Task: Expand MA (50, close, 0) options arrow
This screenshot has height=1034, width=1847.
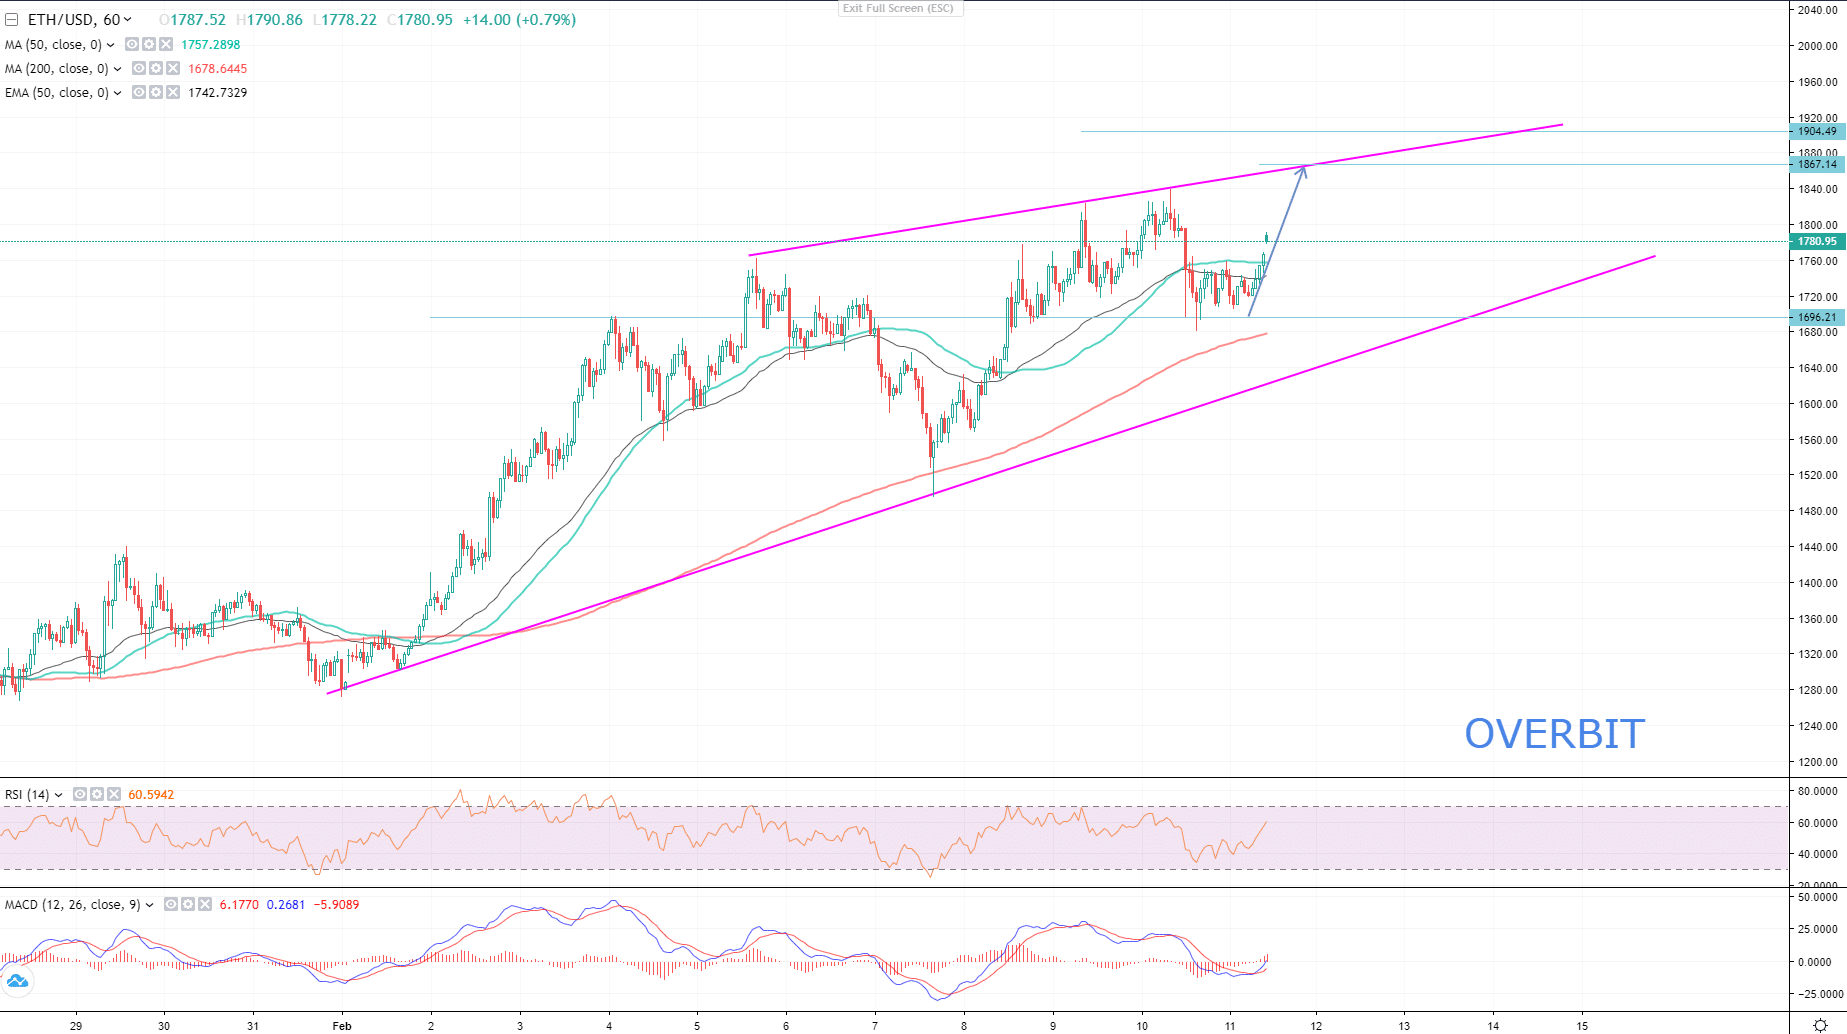Action: click(111, 45)
